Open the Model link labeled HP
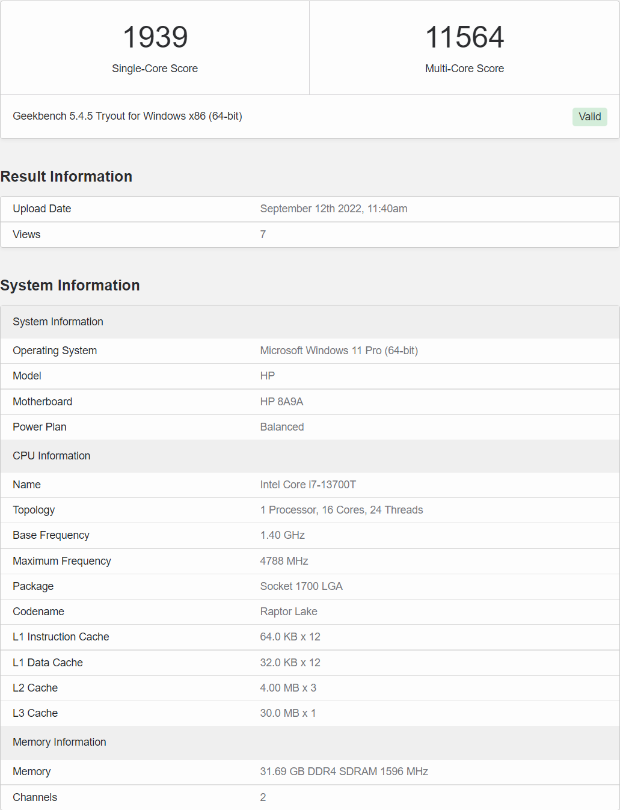The height and width of the screenshot is (810, 620). [264, 376]
